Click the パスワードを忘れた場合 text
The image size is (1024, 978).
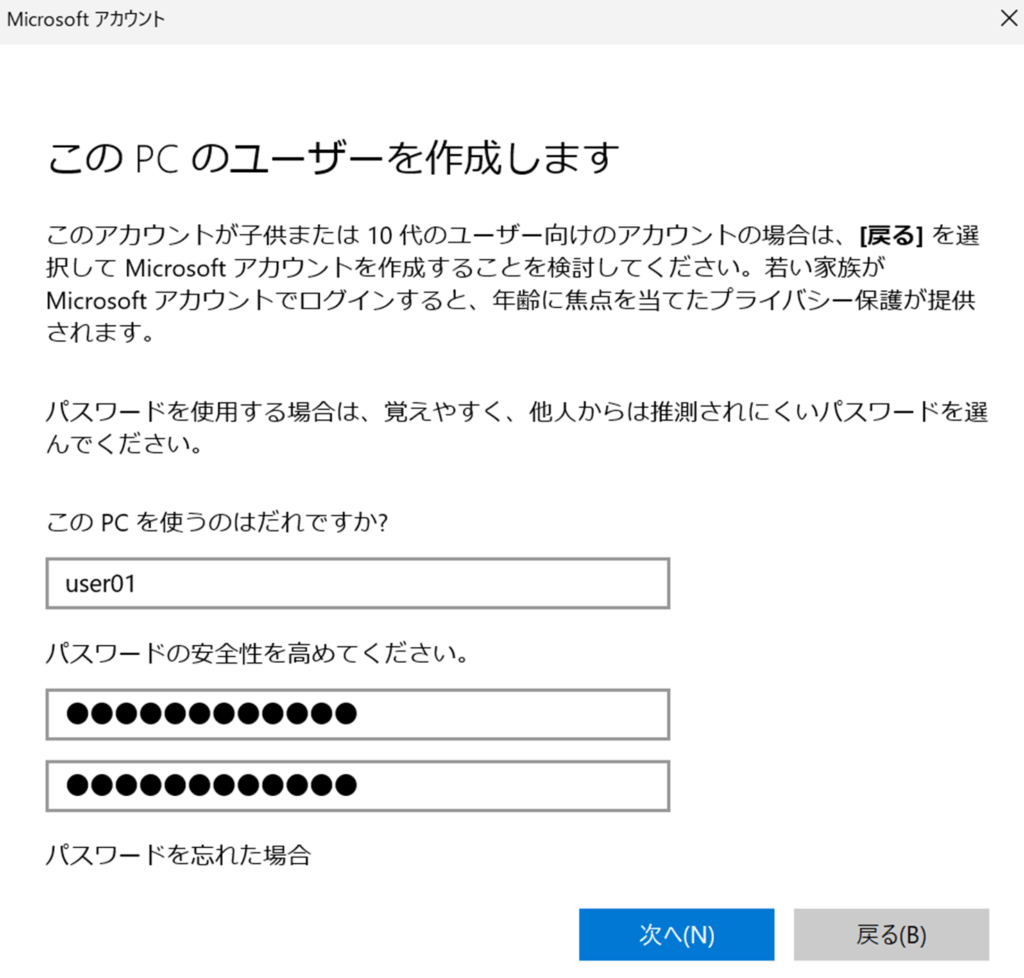179,855
